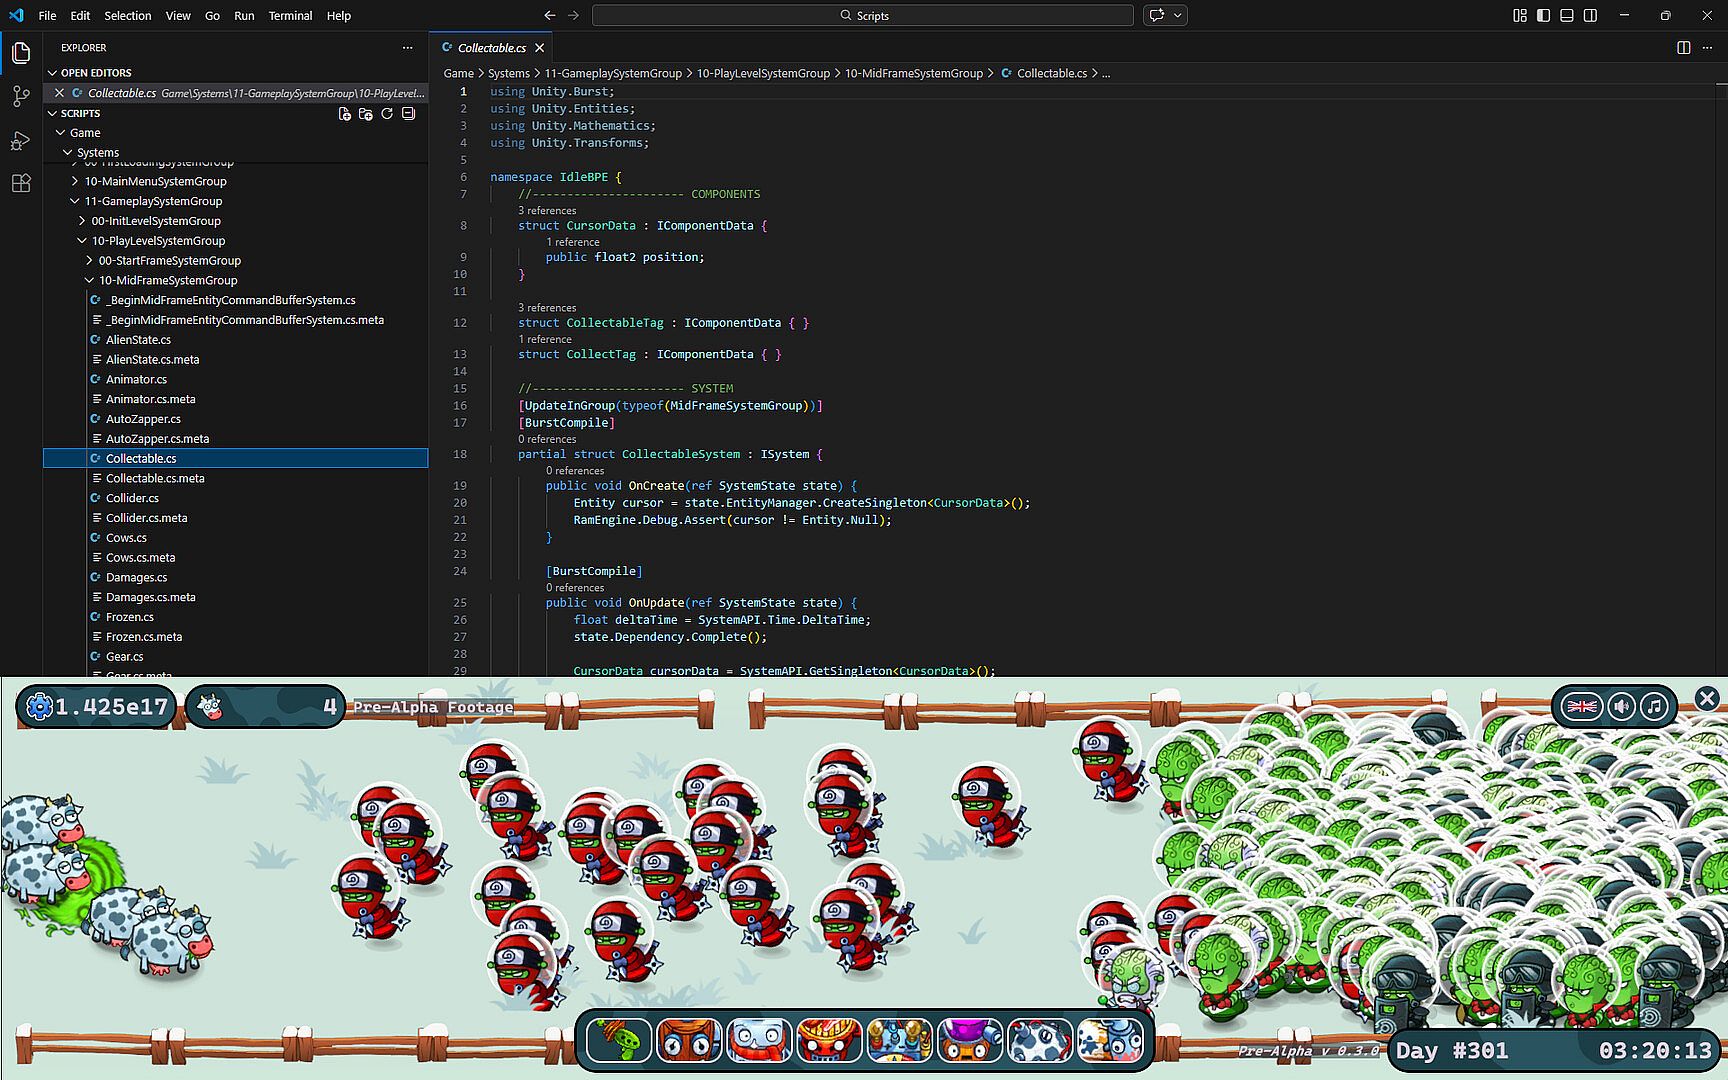
Task: Collapse all folders in Scripts explorer
Action: tap(408, 114)
